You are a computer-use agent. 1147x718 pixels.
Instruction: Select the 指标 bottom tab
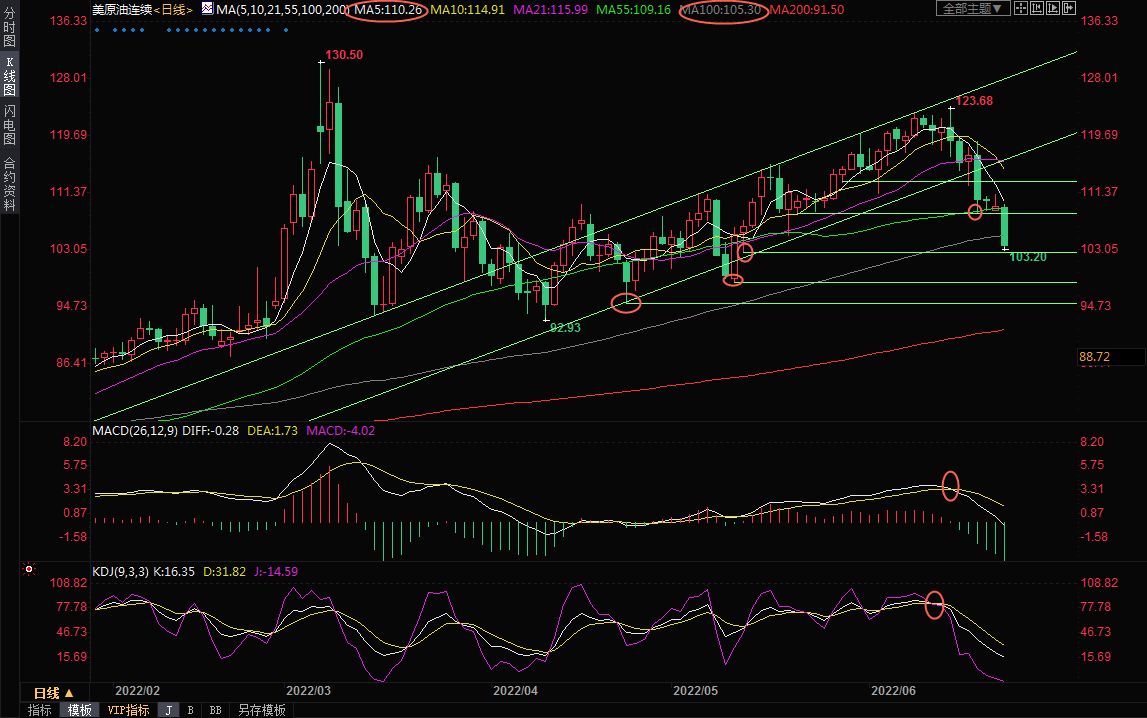40,710
